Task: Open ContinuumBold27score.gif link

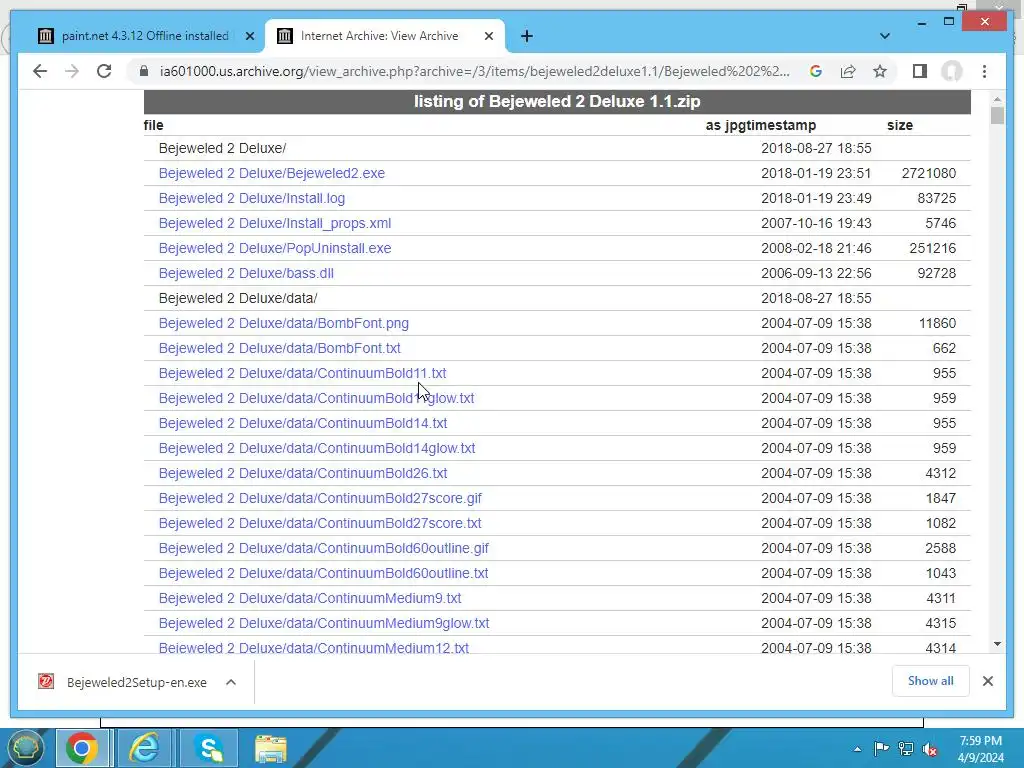Action: (320, 498)
